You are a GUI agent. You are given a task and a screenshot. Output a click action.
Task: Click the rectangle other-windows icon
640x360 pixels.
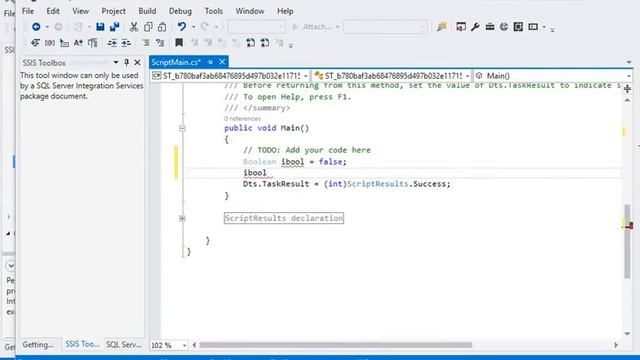(533, 27)
